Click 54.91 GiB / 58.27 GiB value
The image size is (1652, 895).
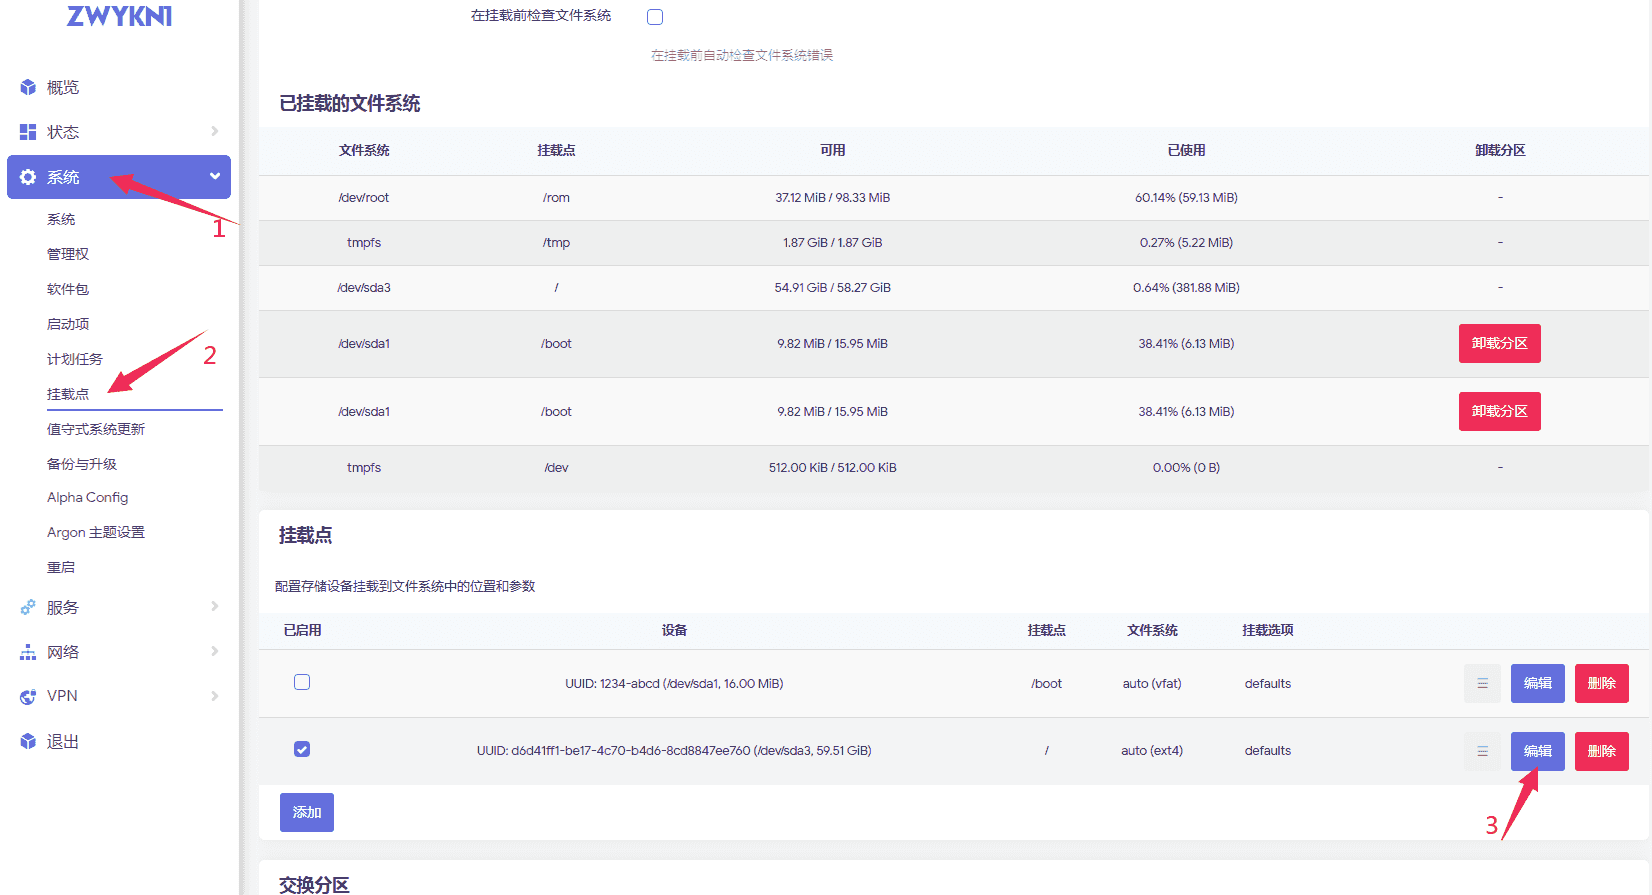833,288
